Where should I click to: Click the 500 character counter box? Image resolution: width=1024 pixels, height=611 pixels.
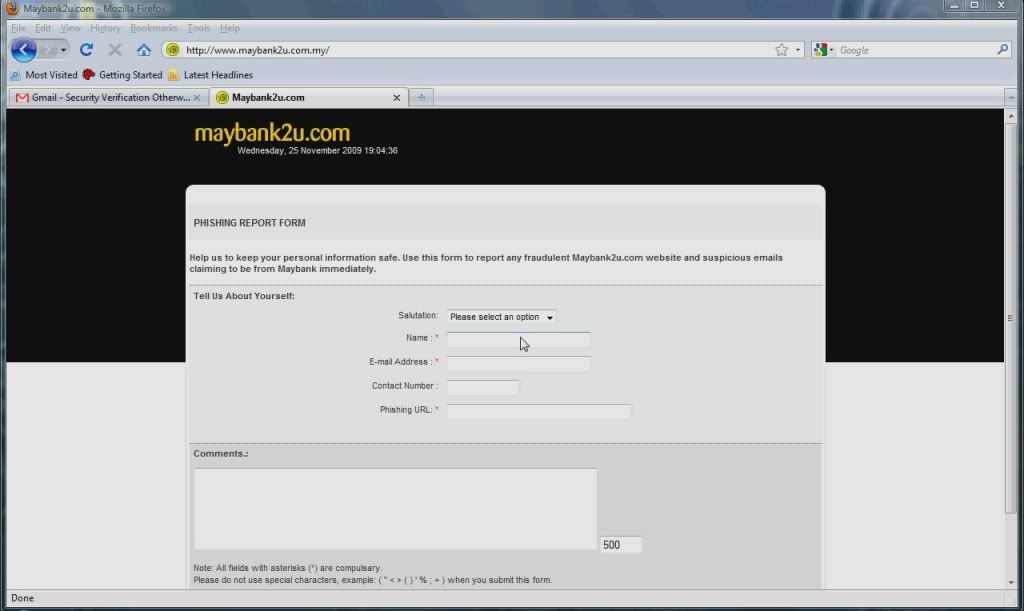[620, 544]
